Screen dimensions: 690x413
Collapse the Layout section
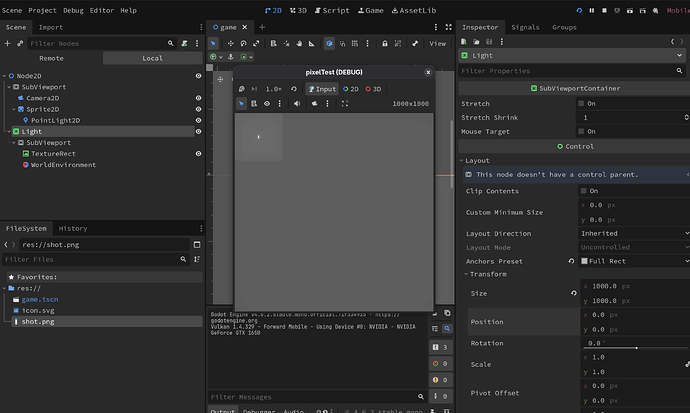462,161
